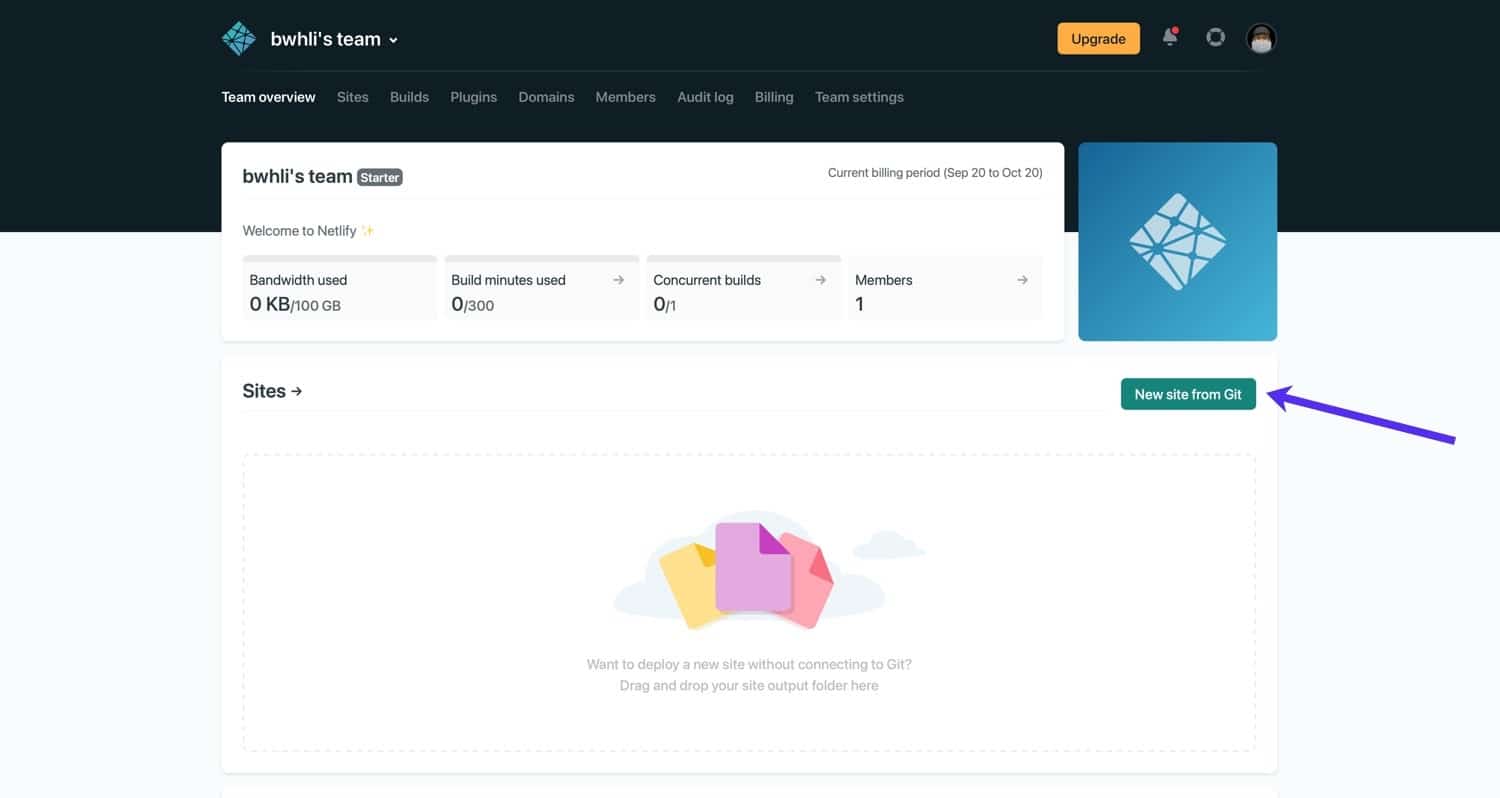Follow the Sites heading arrow link
The width and height of the screenshot is (1500, 798).
[296, 391]
